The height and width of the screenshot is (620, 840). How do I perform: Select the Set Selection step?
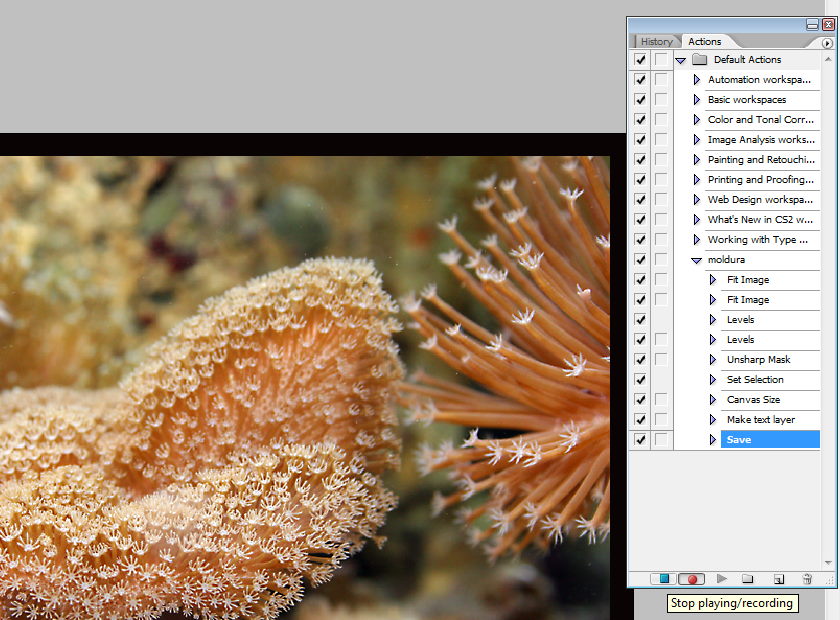(755, 380)
